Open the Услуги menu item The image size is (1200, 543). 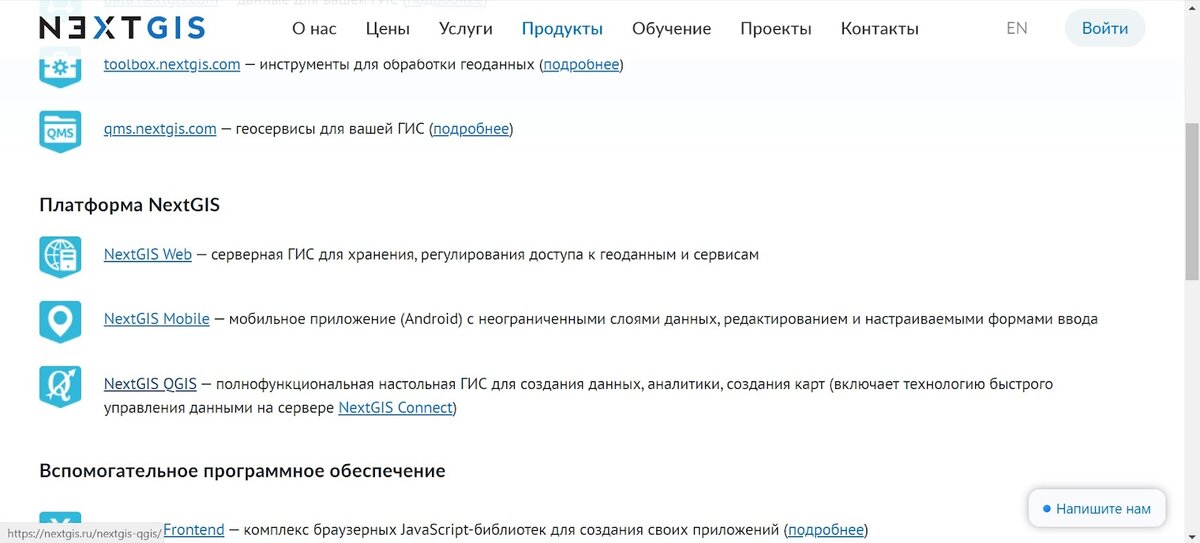point(466,28)
